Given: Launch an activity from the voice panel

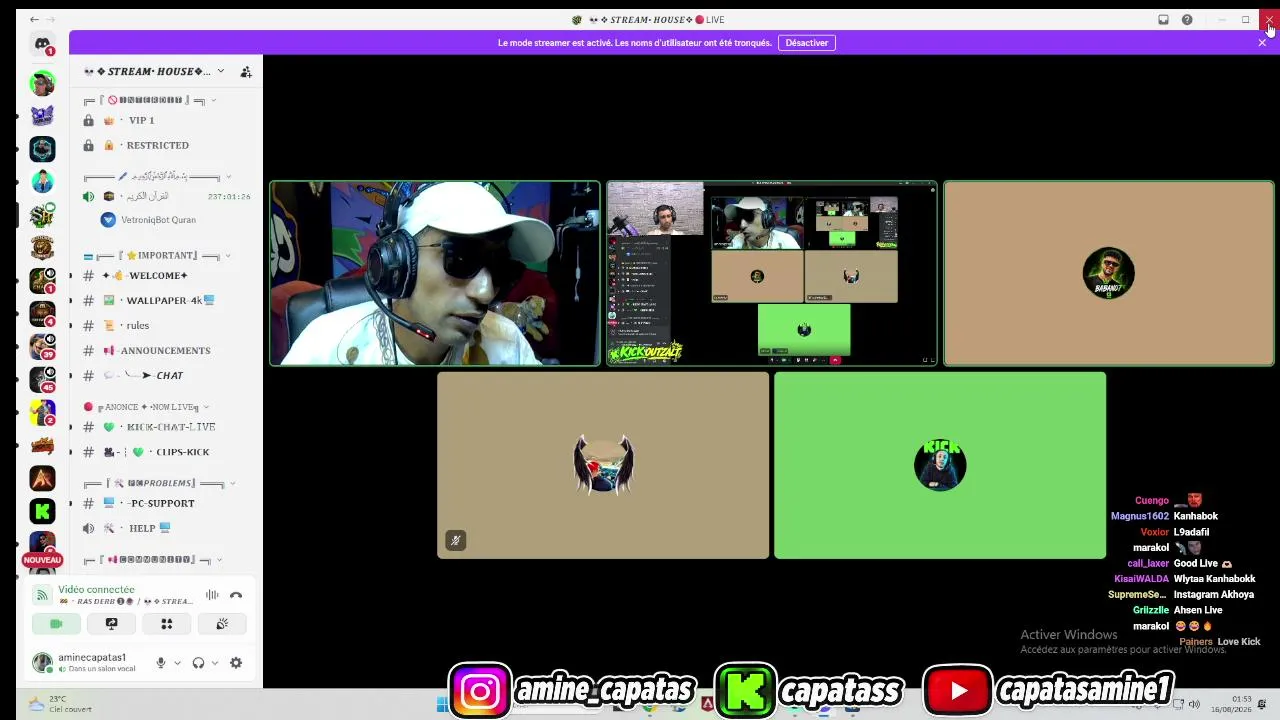Looking at the screenshot, I should pyautogui.click(x=167, y=624).
